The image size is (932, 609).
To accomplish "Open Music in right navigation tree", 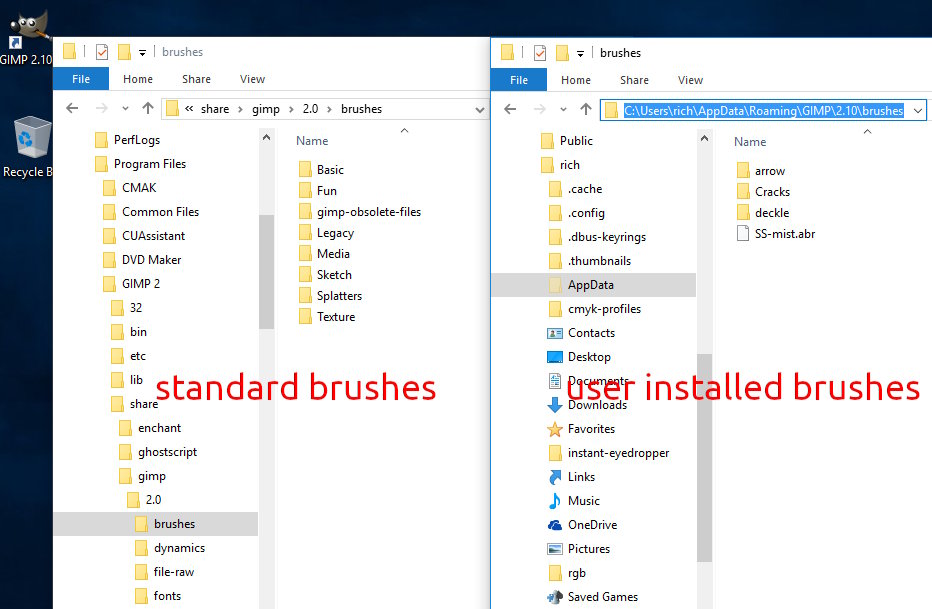I will coord(573,501).
